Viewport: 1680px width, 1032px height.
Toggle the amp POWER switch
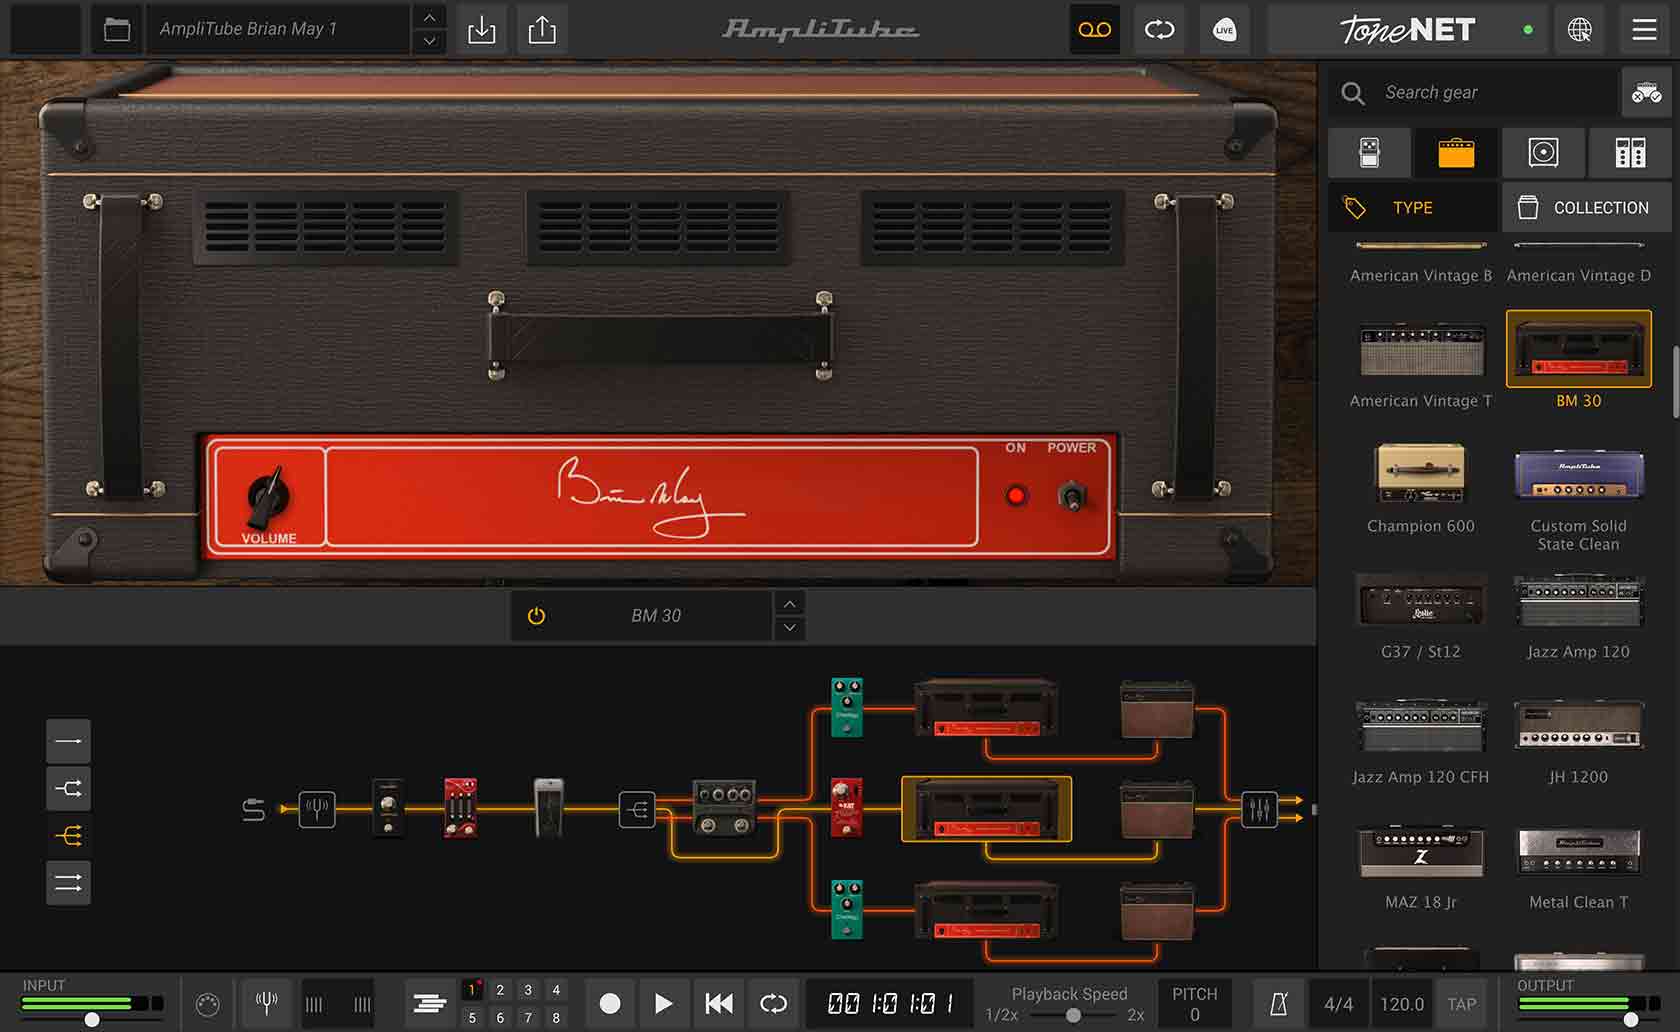(x=1072, y=496)
